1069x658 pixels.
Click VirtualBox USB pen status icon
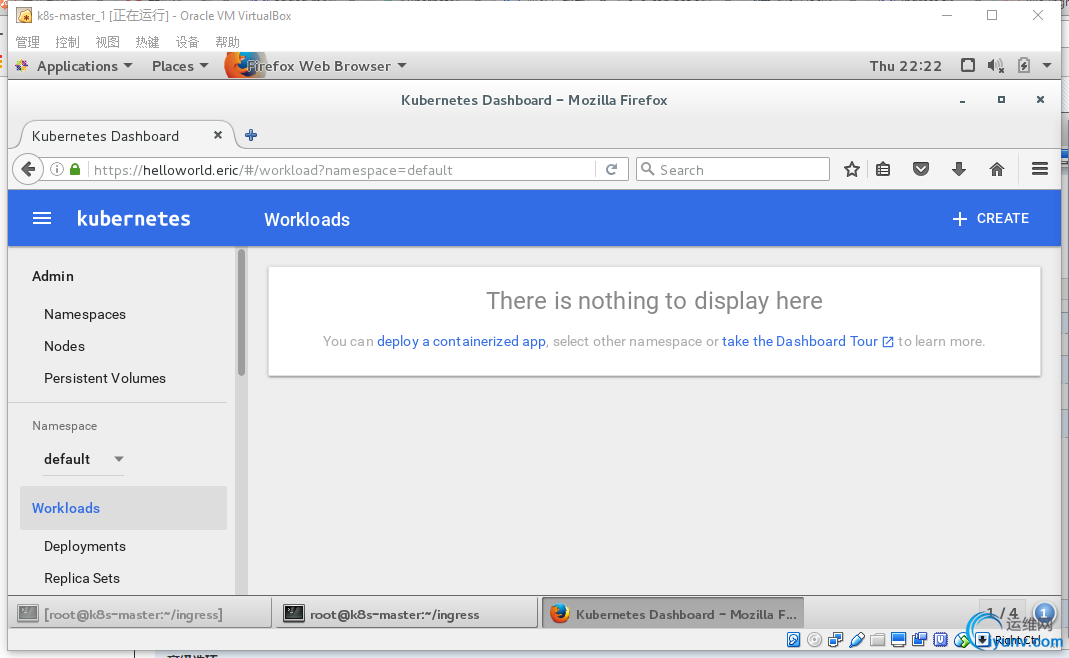click(x=857, y=640)
